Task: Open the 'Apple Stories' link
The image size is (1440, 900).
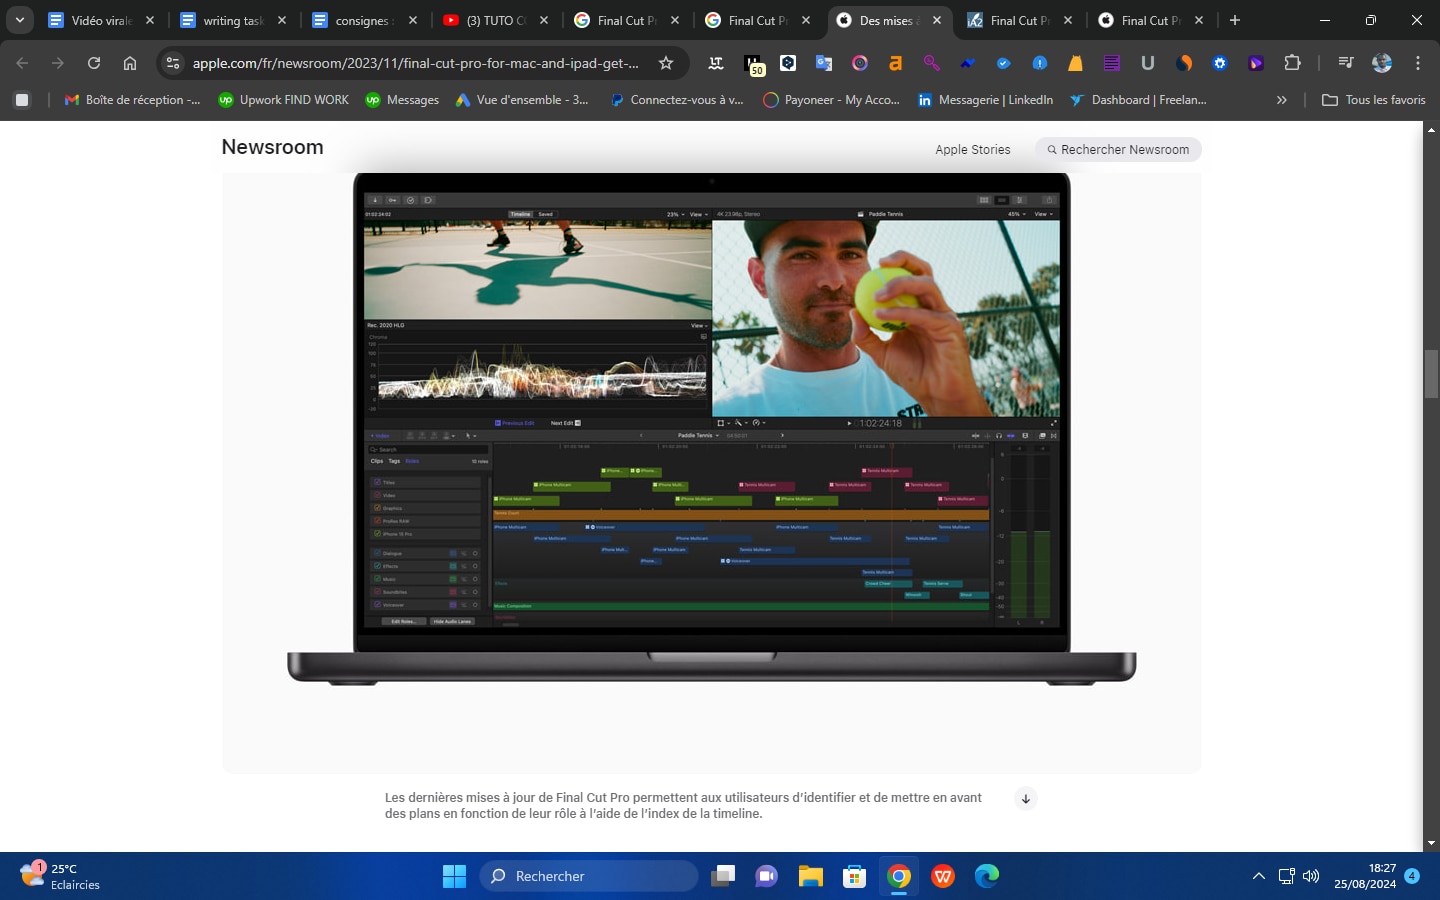Action: (x=973, y=149)
